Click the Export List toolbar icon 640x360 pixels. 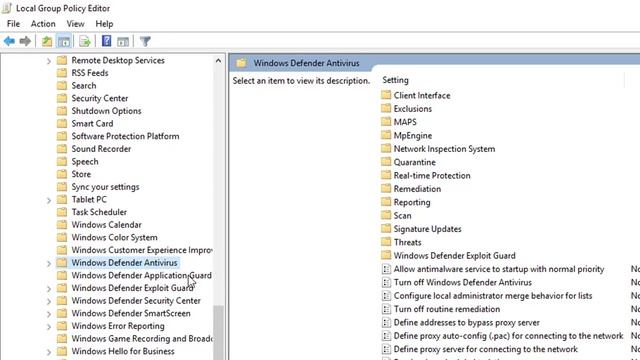coord(84,41)
